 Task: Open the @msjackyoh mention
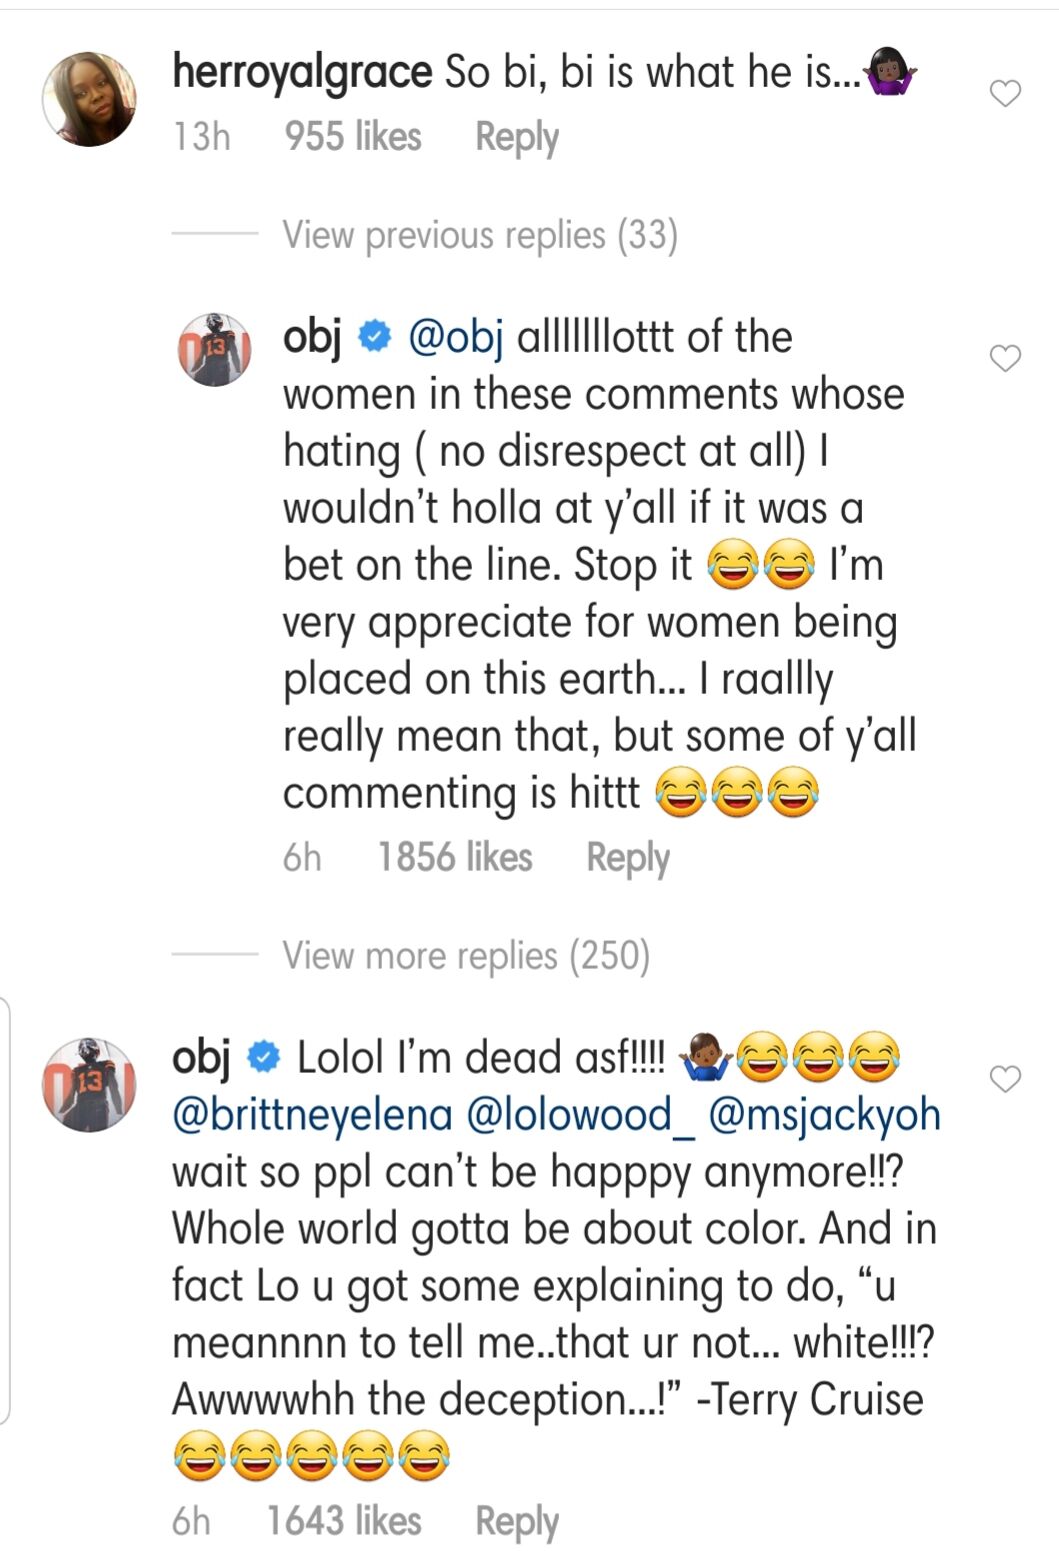(824, 1114)
